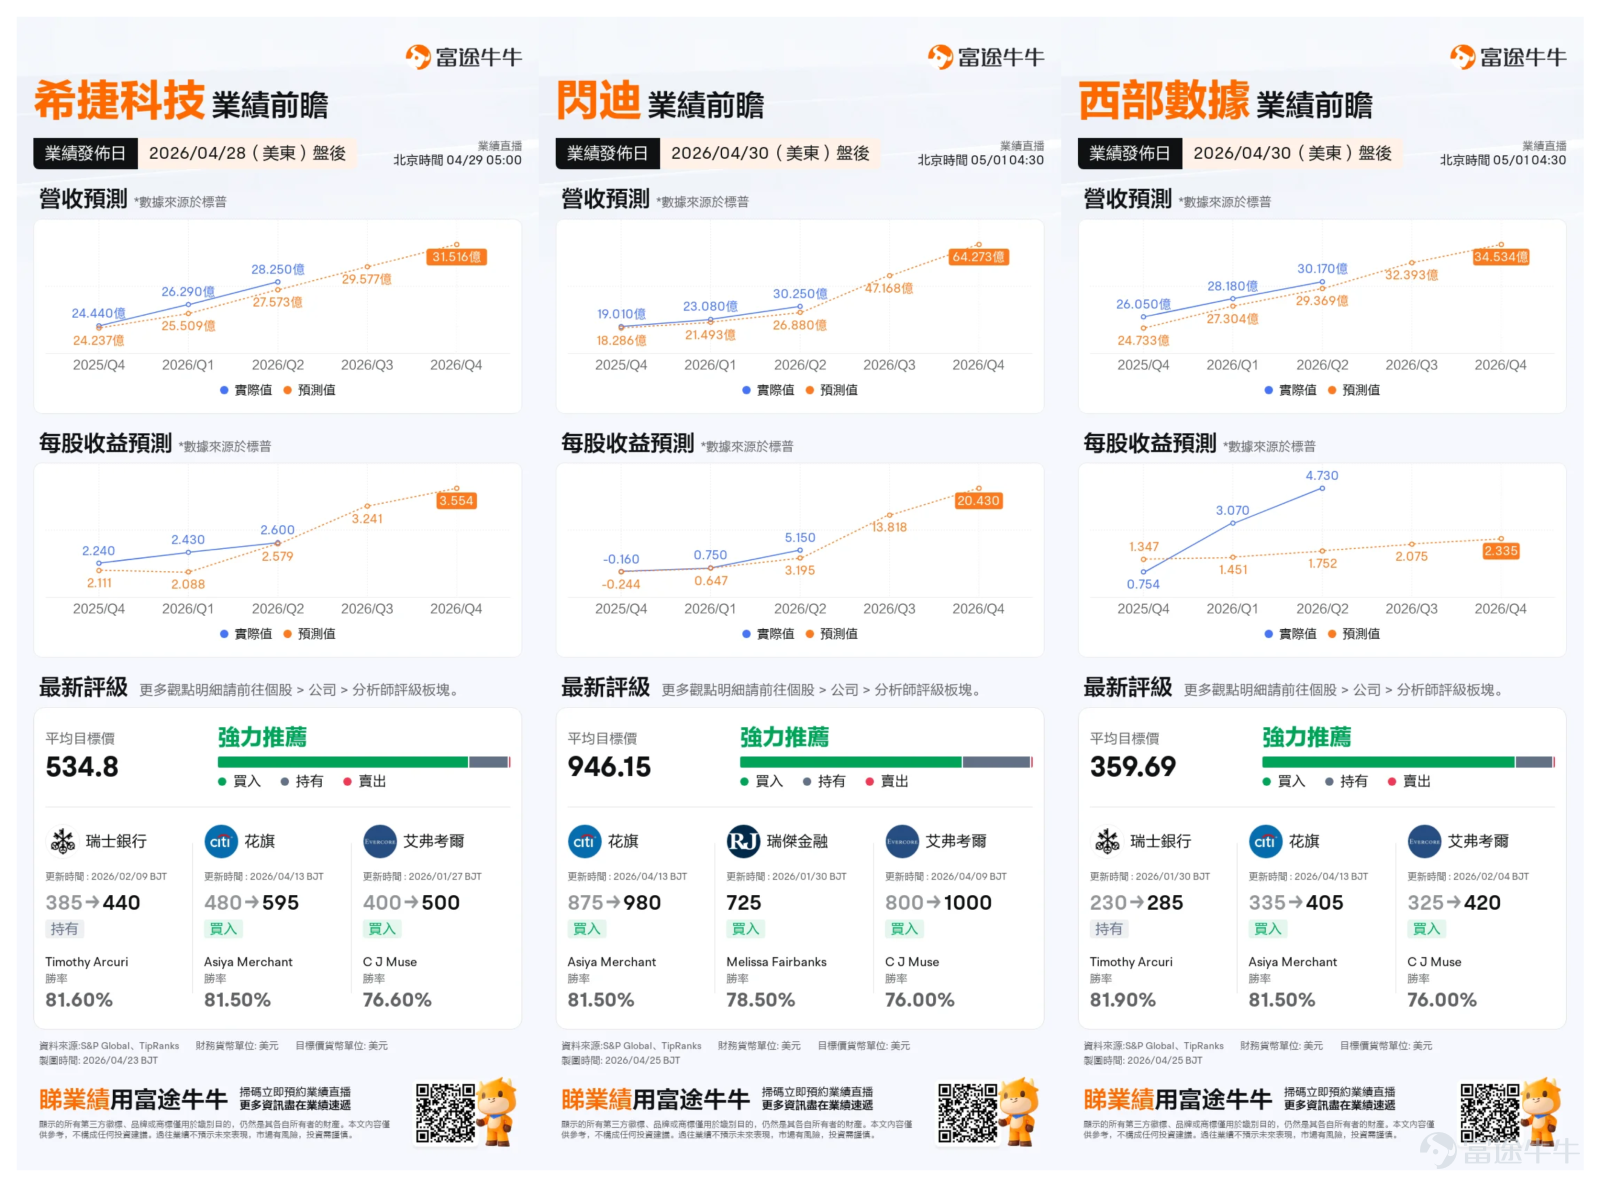Click the 4.730 EPS value in 西部數據 chart
1600x1187 pixels.
pyautogui.click(x=1321, y=476)
